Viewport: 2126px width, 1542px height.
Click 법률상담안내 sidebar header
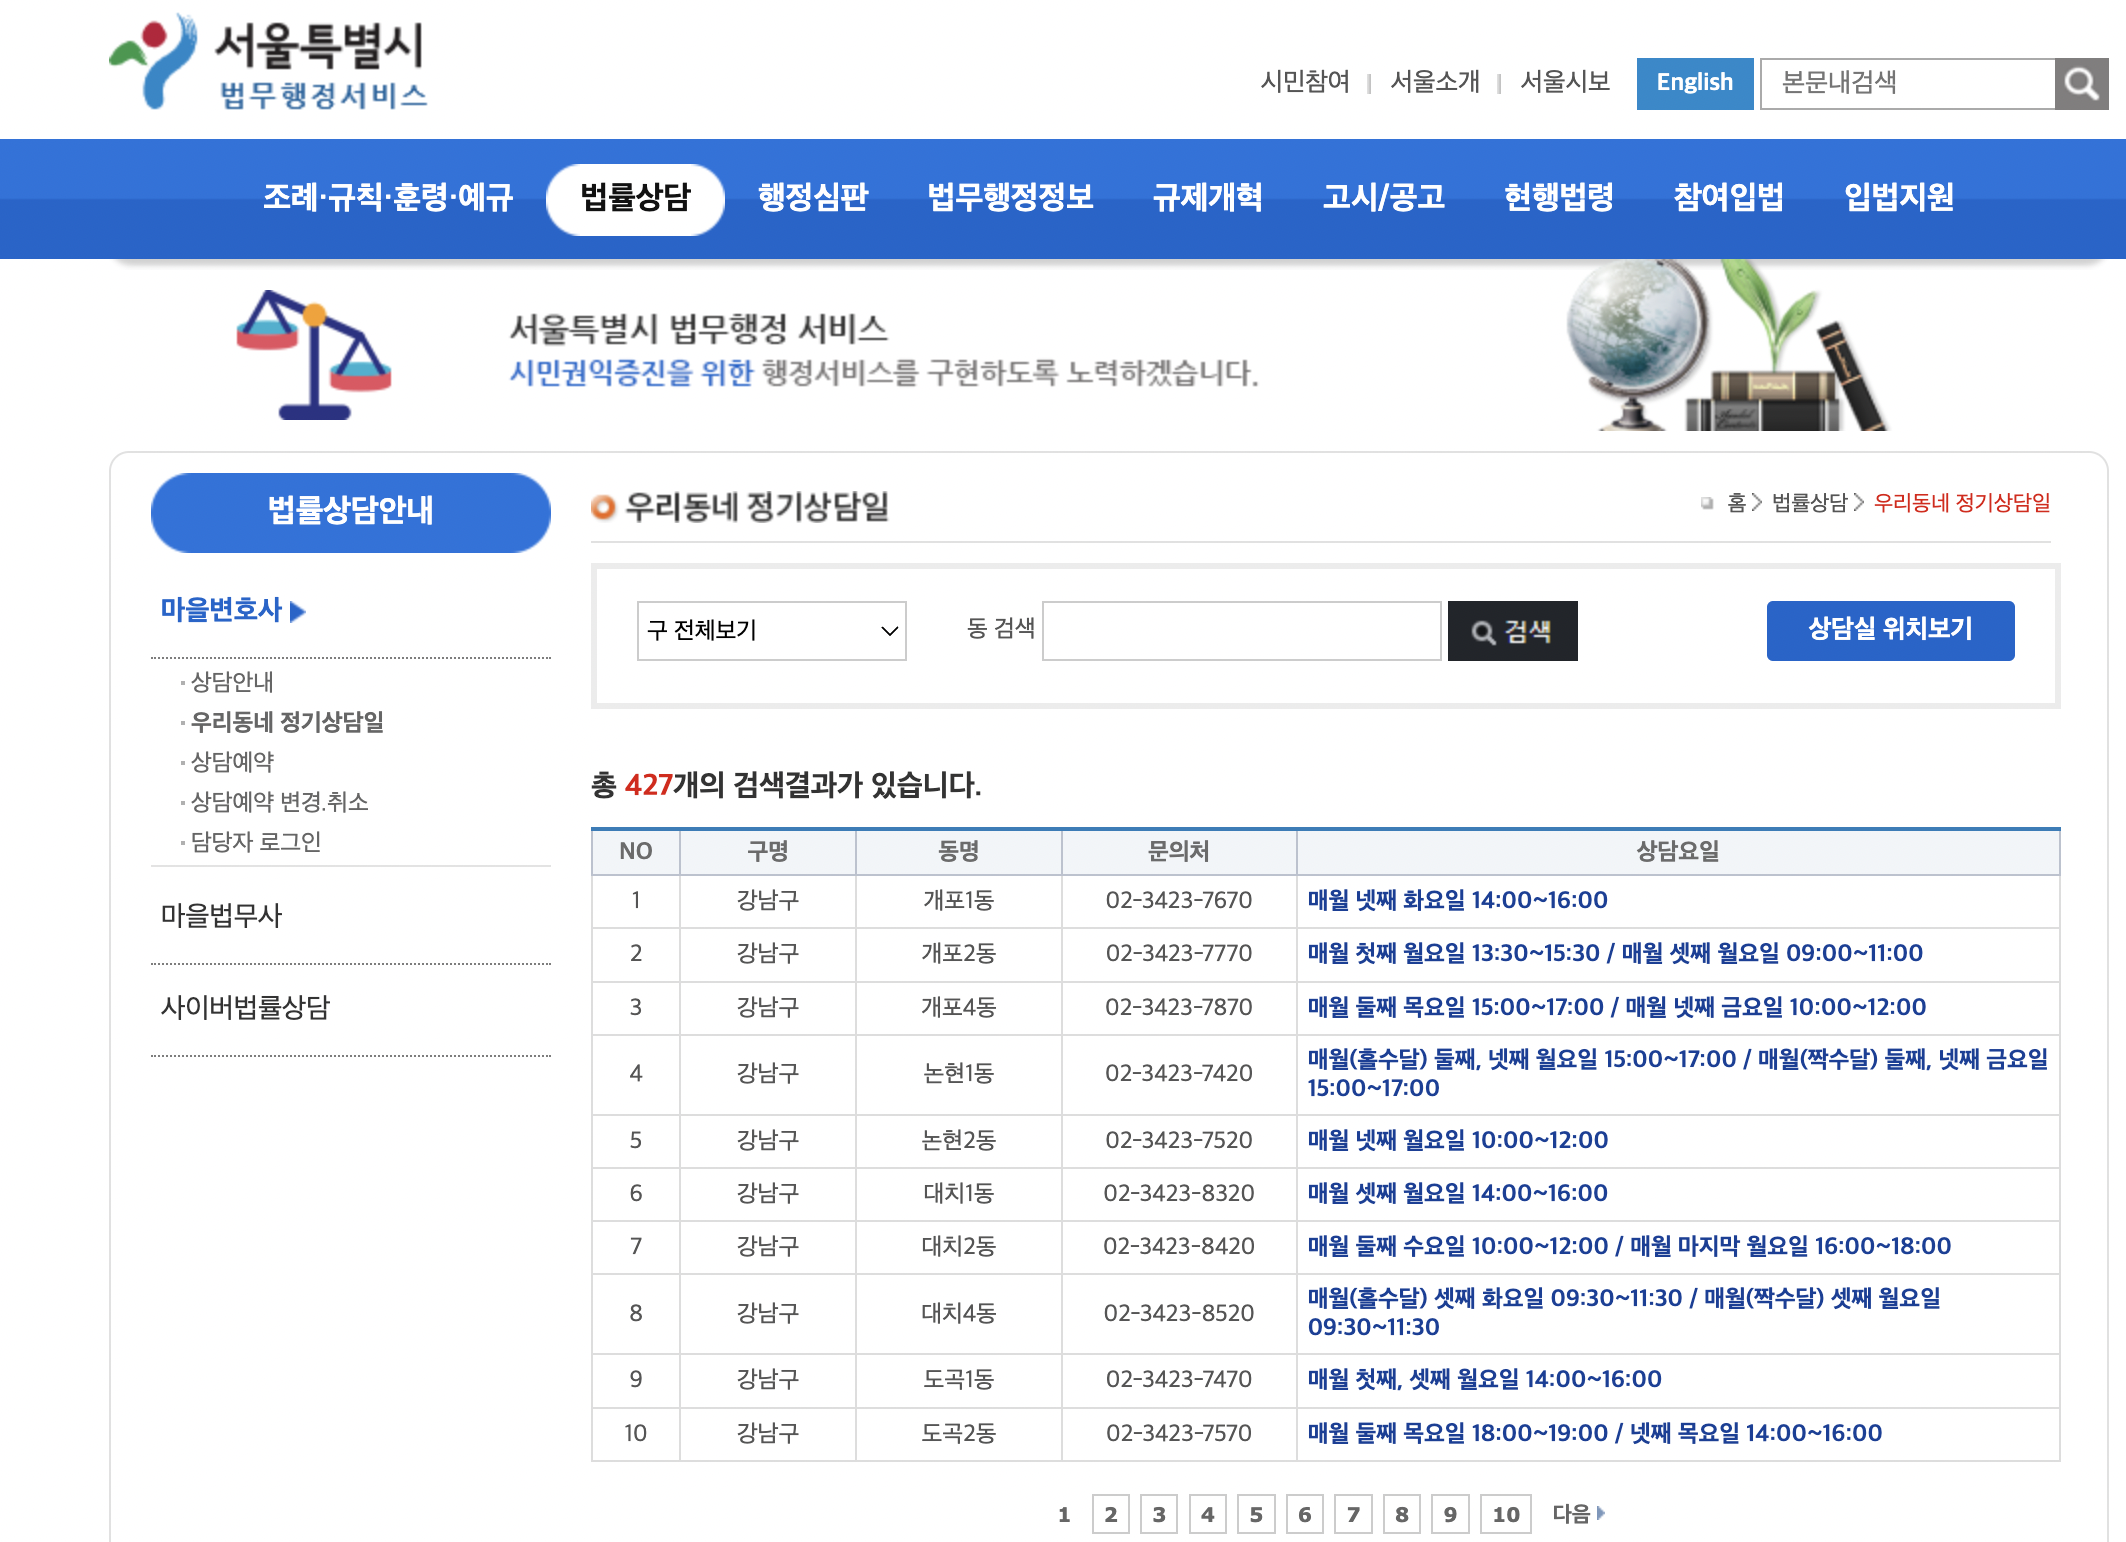click(x=350, y=512)
